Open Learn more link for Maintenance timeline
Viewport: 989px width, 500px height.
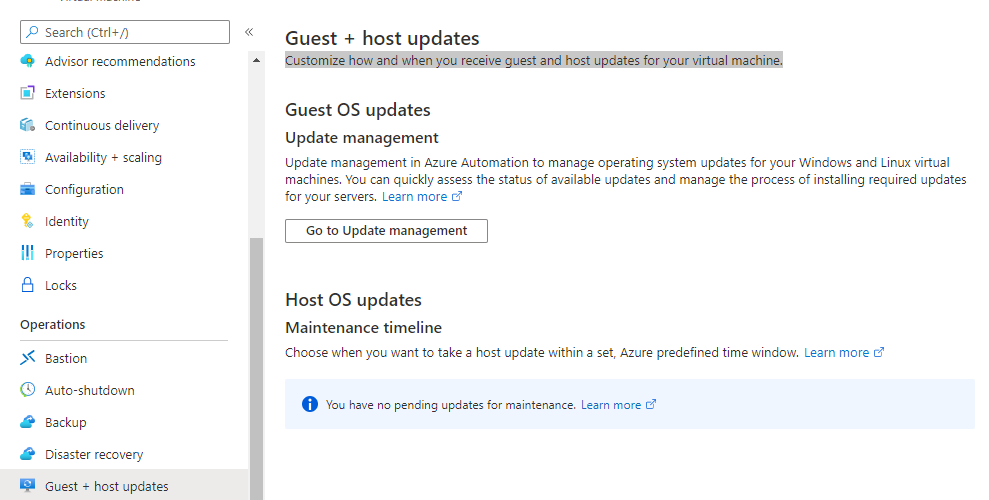836,352
